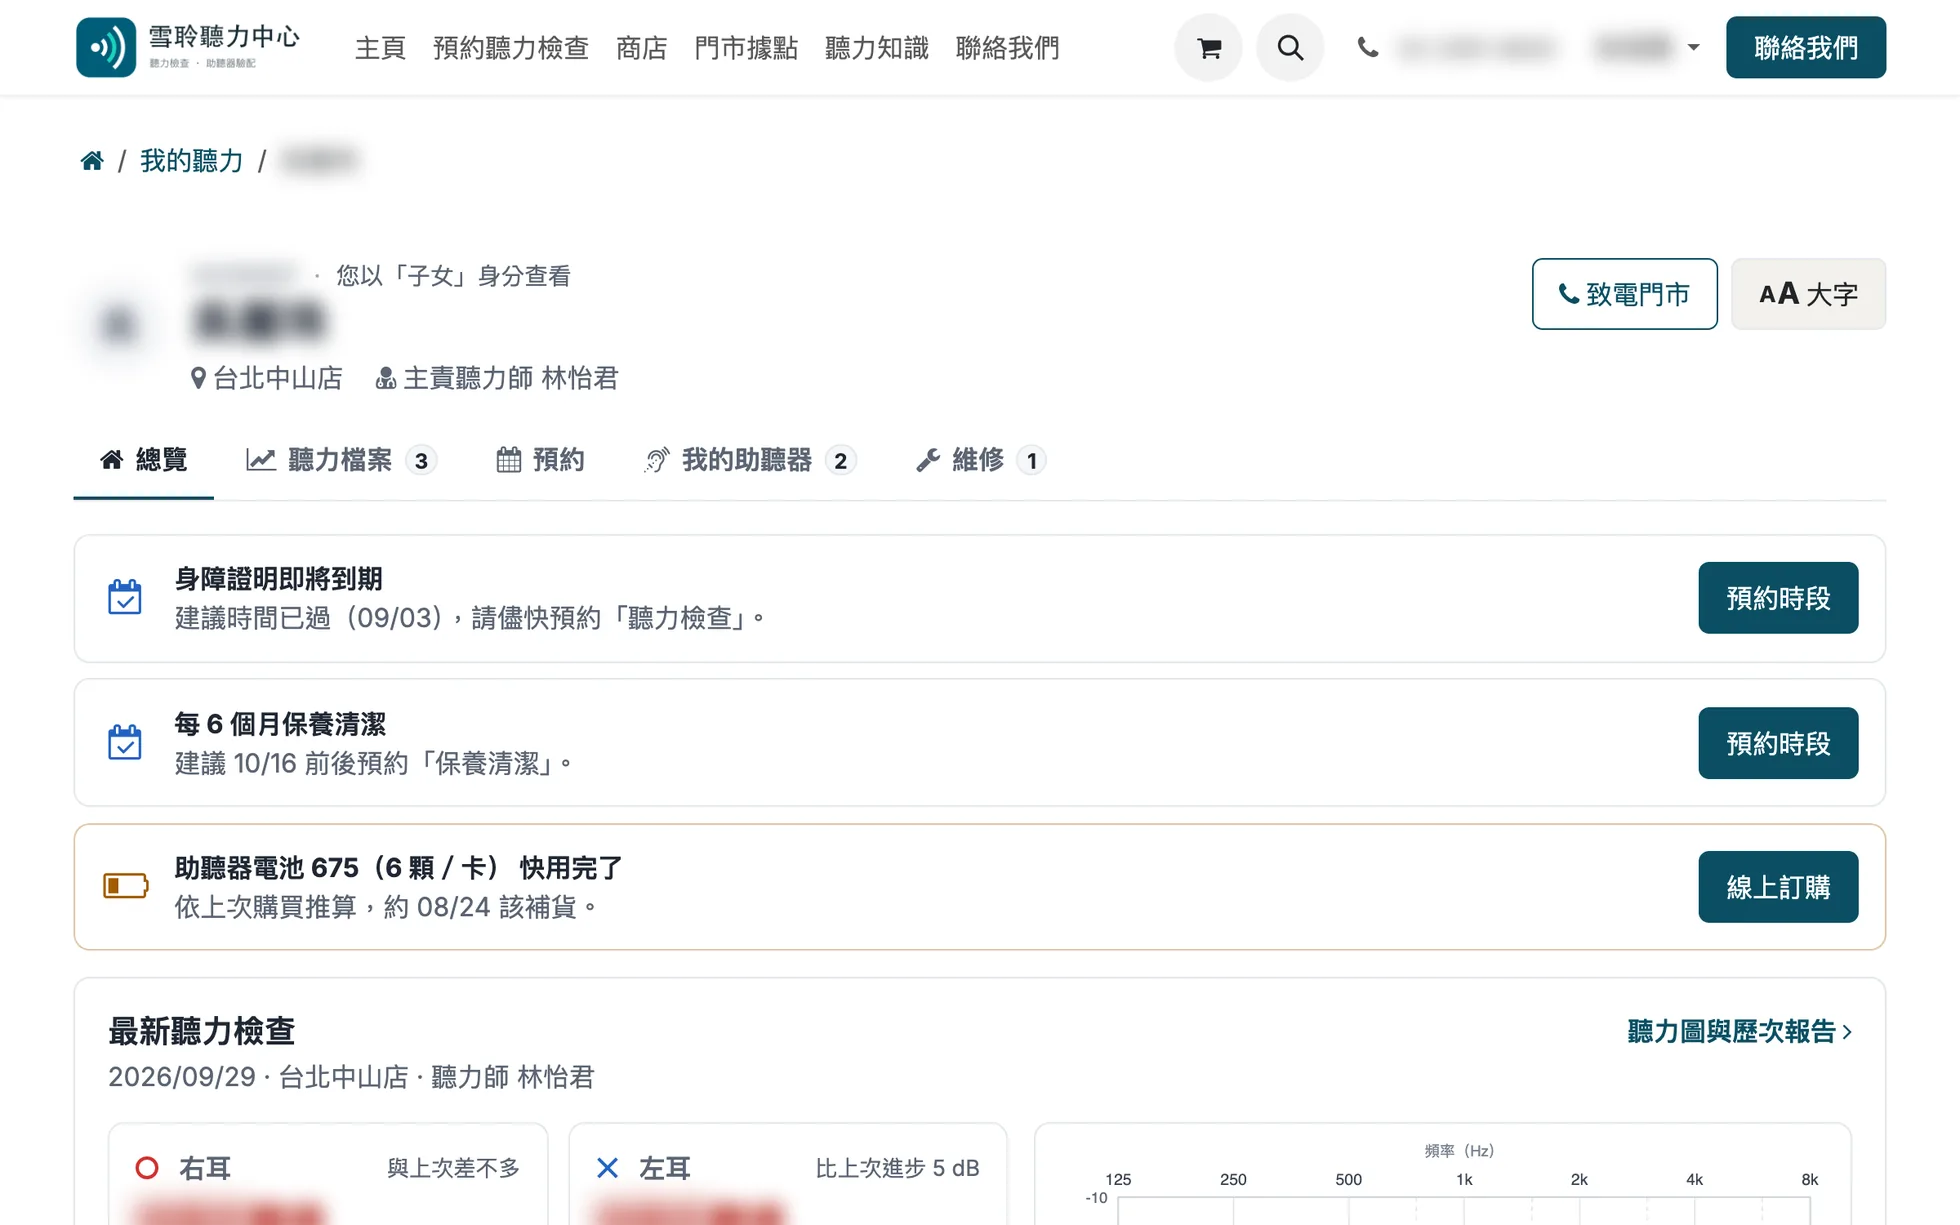This screenshot has width=1960, height=1225.
Task: Switch to the 維修 tab
Action: pos(981,460)
